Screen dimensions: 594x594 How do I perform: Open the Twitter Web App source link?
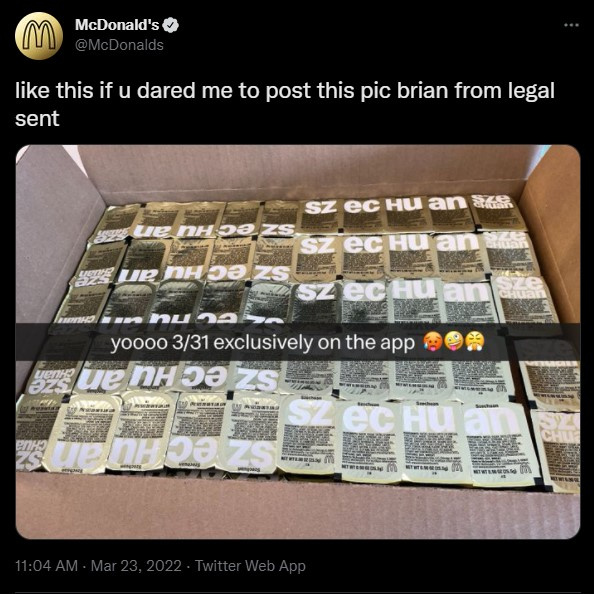click(250, 566)
